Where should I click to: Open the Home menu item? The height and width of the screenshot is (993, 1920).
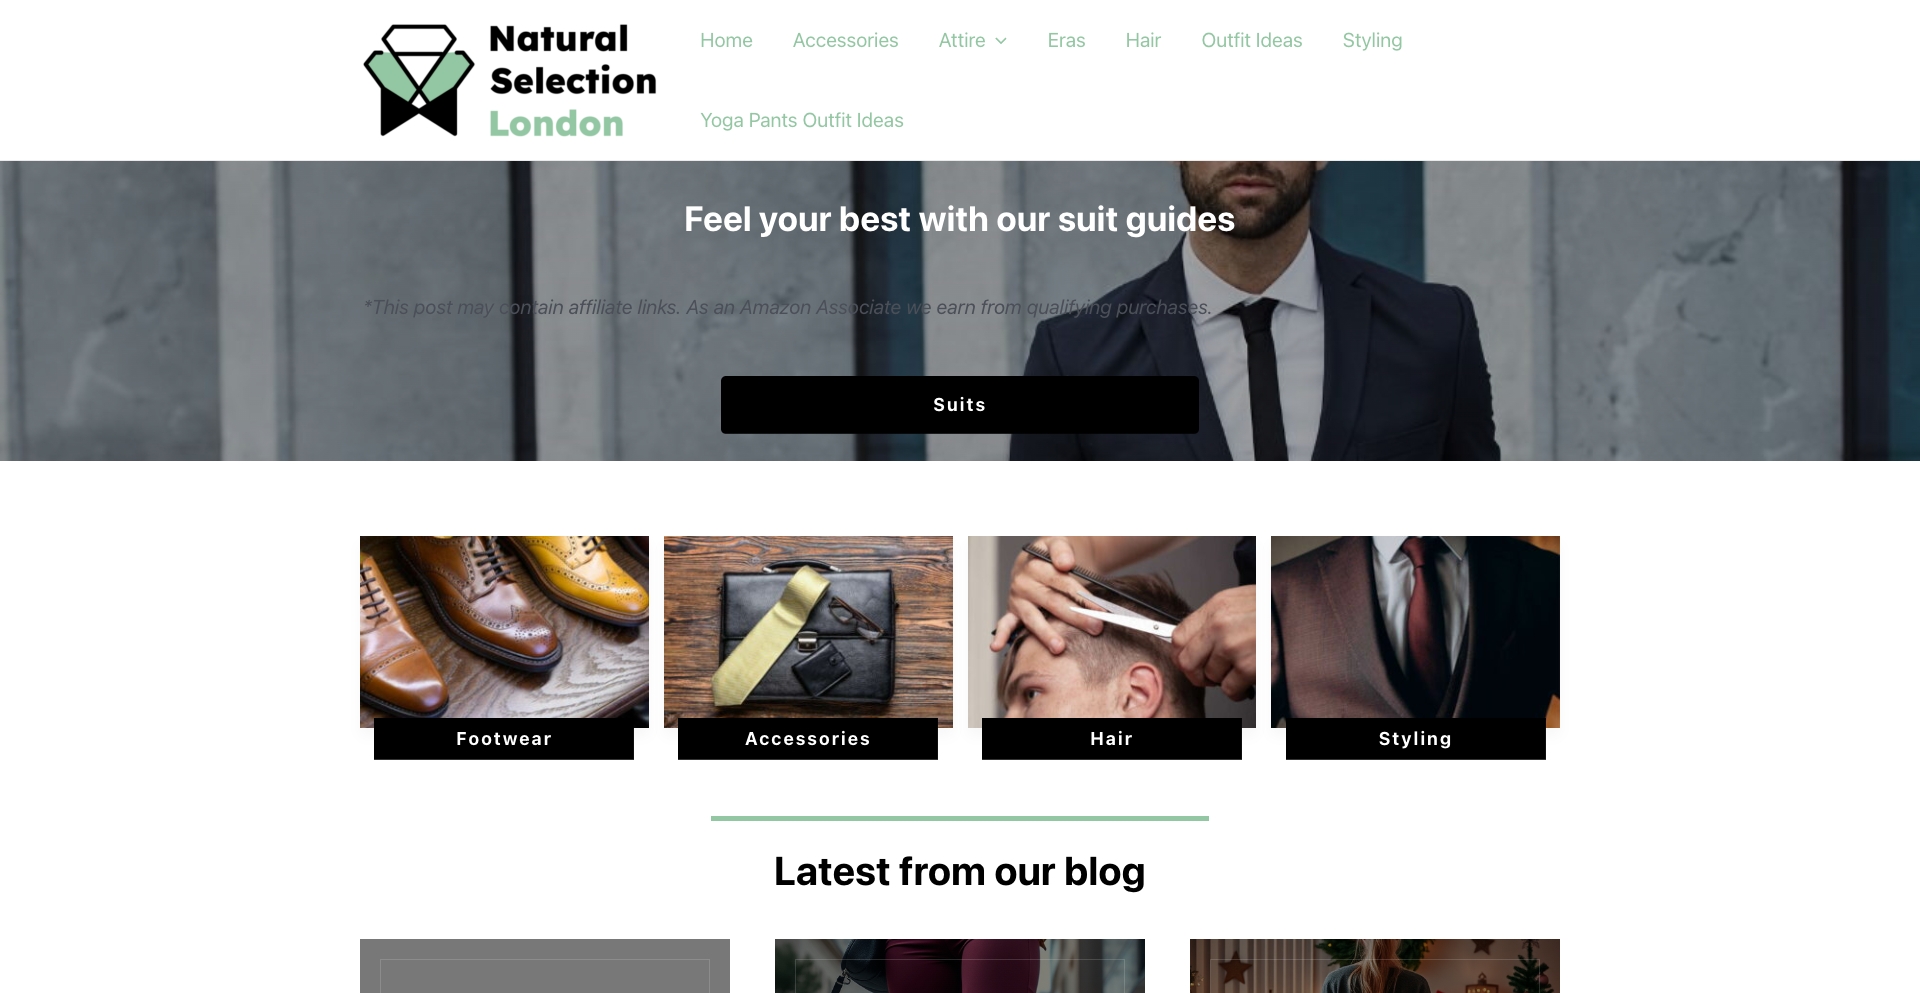[726, 40]
